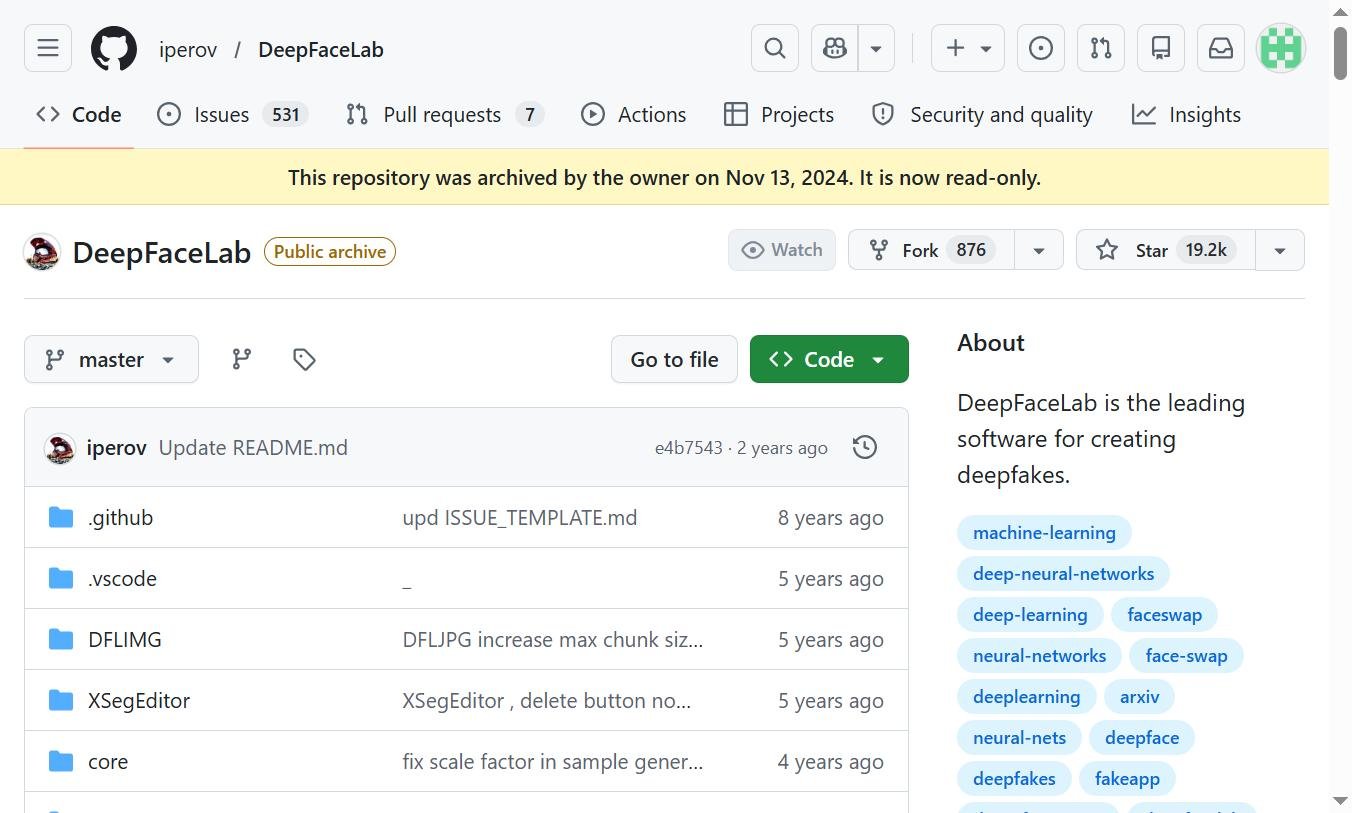This screenshot has width=1352, height=813.
Task: Open the .github folder
Action: click(x=121, y=518)
